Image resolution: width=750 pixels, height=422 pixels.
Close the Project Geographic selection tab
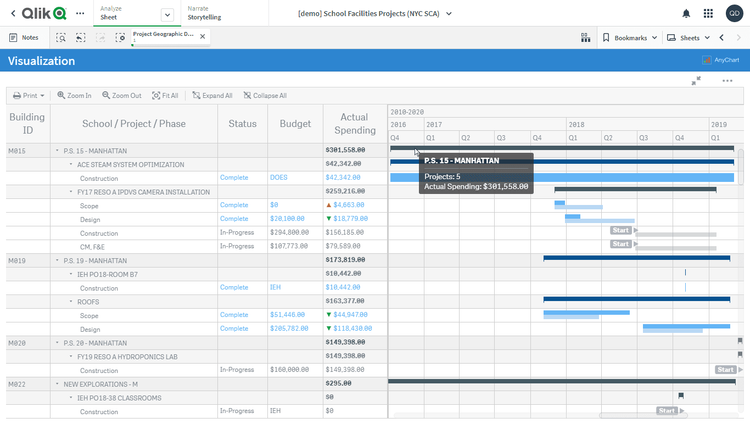(203, 36)
